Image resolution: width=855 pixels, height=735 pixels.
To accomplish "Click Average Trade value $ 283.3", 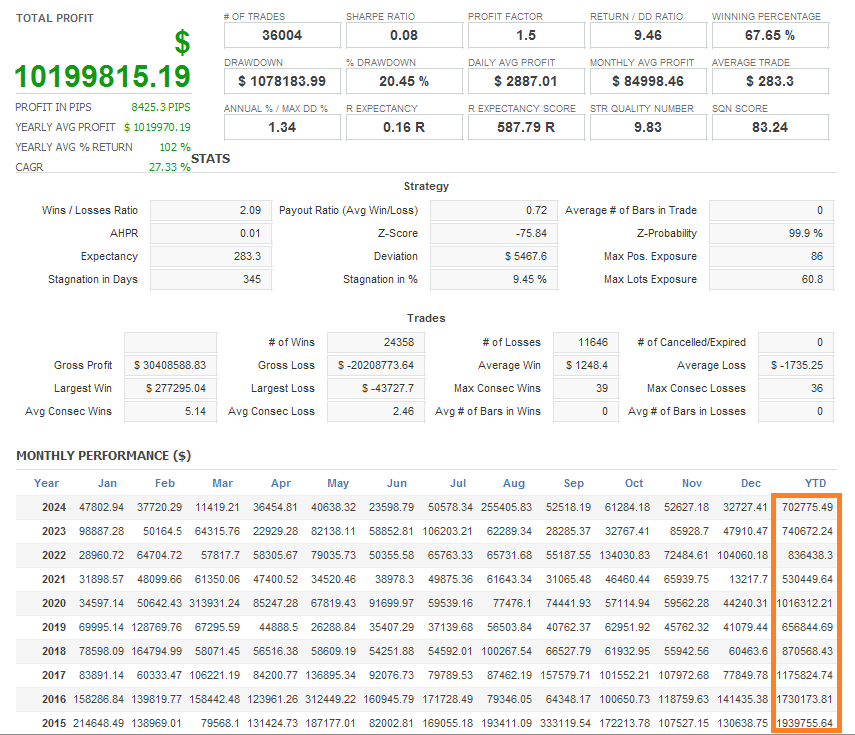I will 770,81.
